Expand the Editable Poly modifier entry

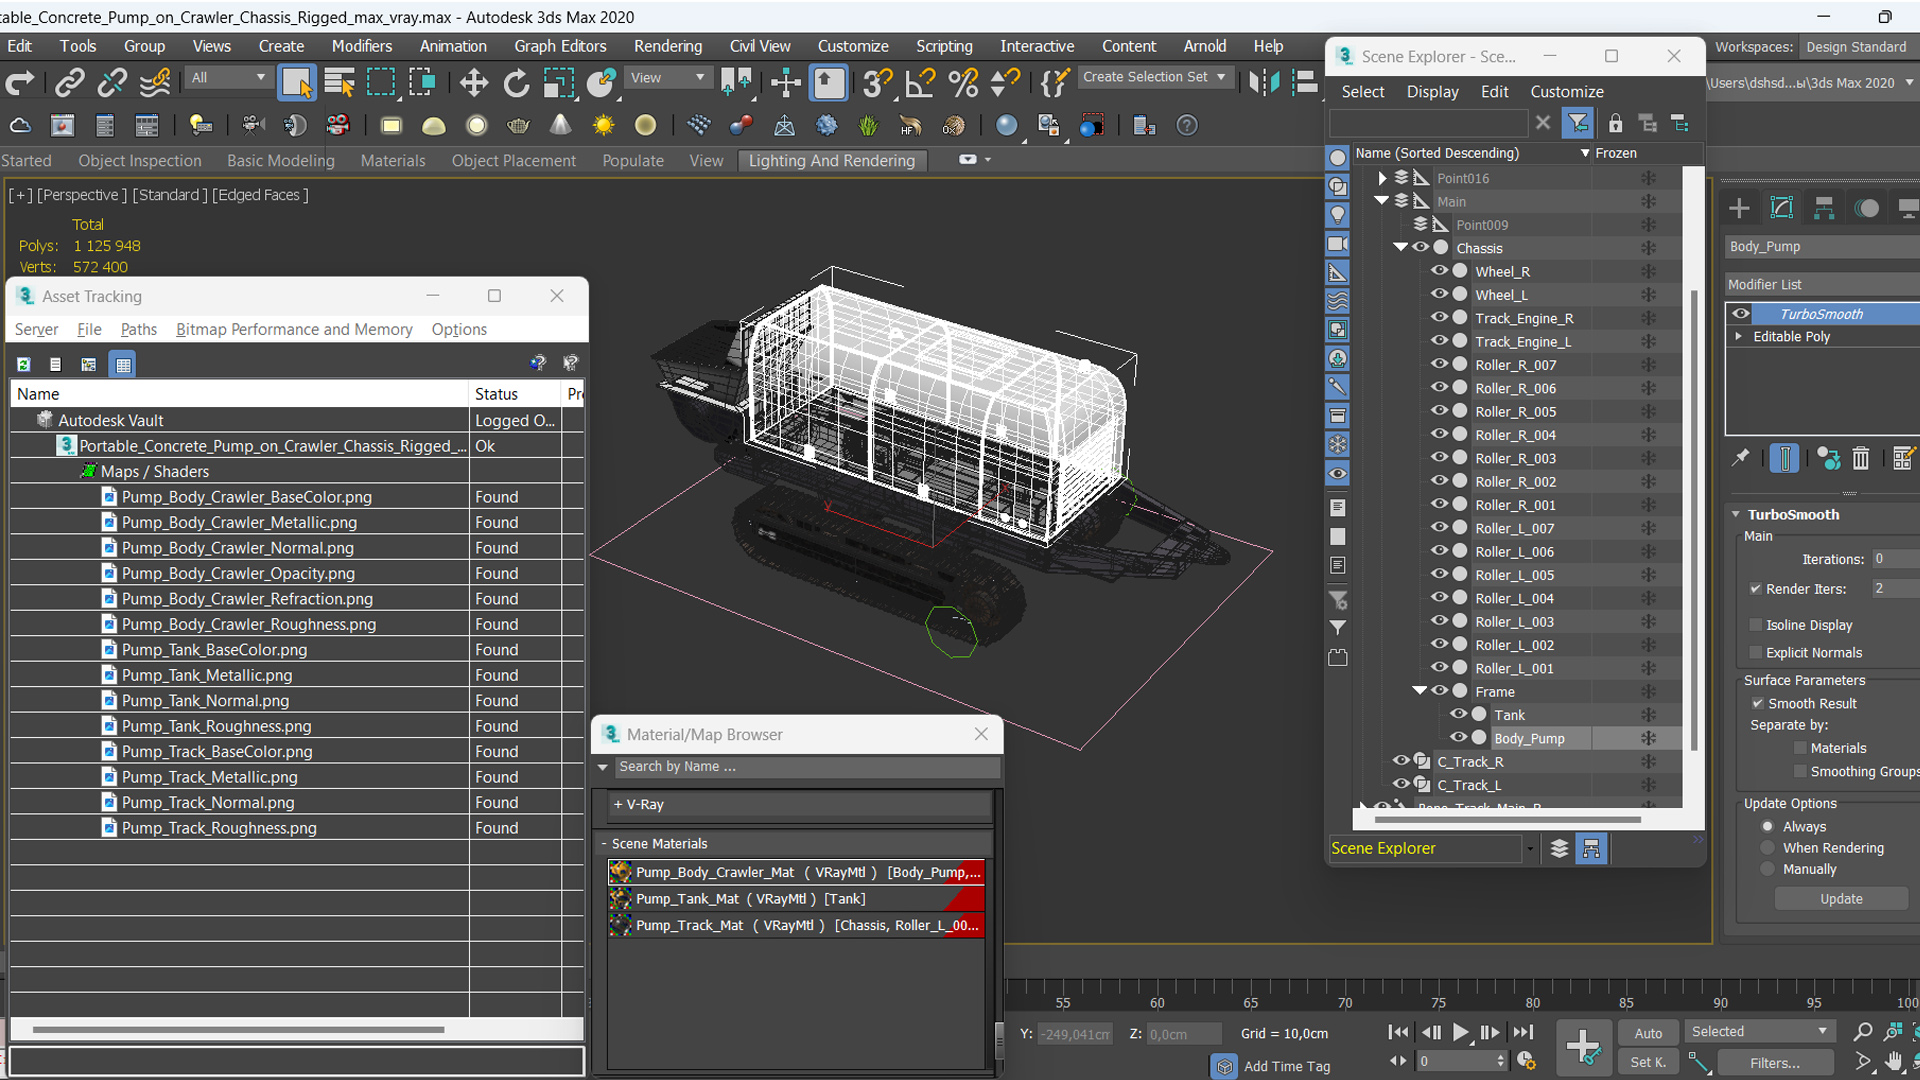click(x=1739, y=337)
